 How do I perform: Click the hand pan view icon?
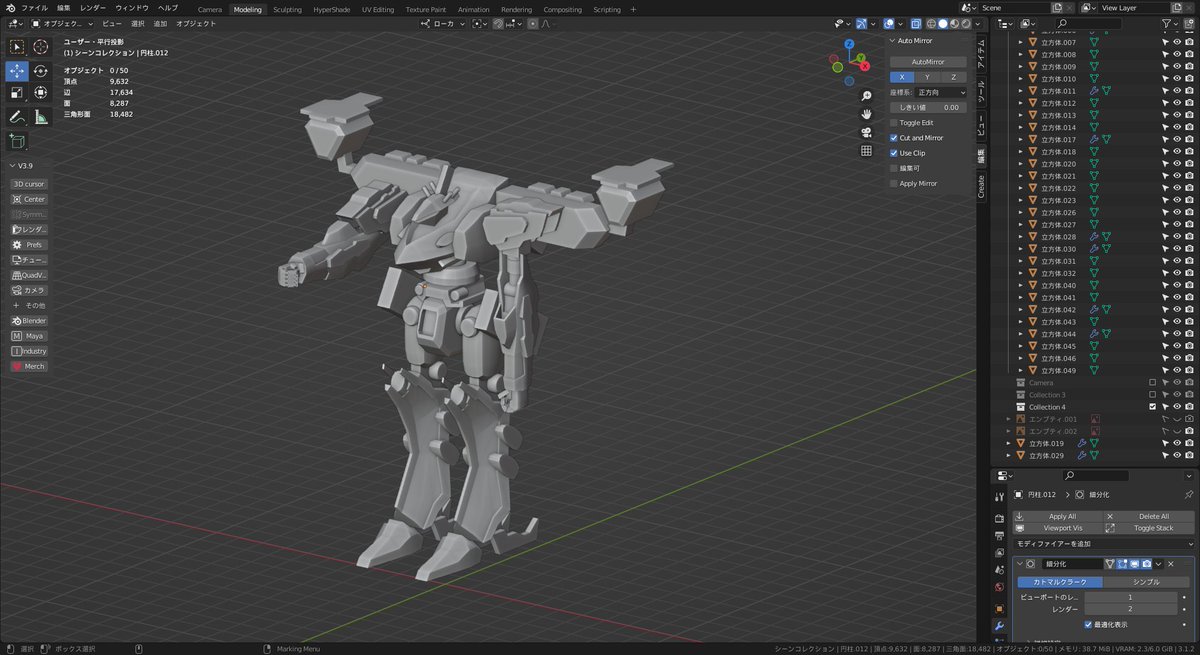866,114
